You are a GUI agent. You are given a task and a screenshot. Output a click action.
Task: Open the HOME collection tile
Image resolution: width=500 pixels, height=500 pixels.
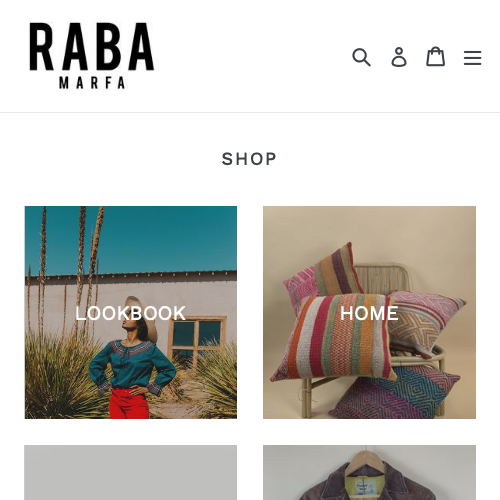click(x=369, y=312)
